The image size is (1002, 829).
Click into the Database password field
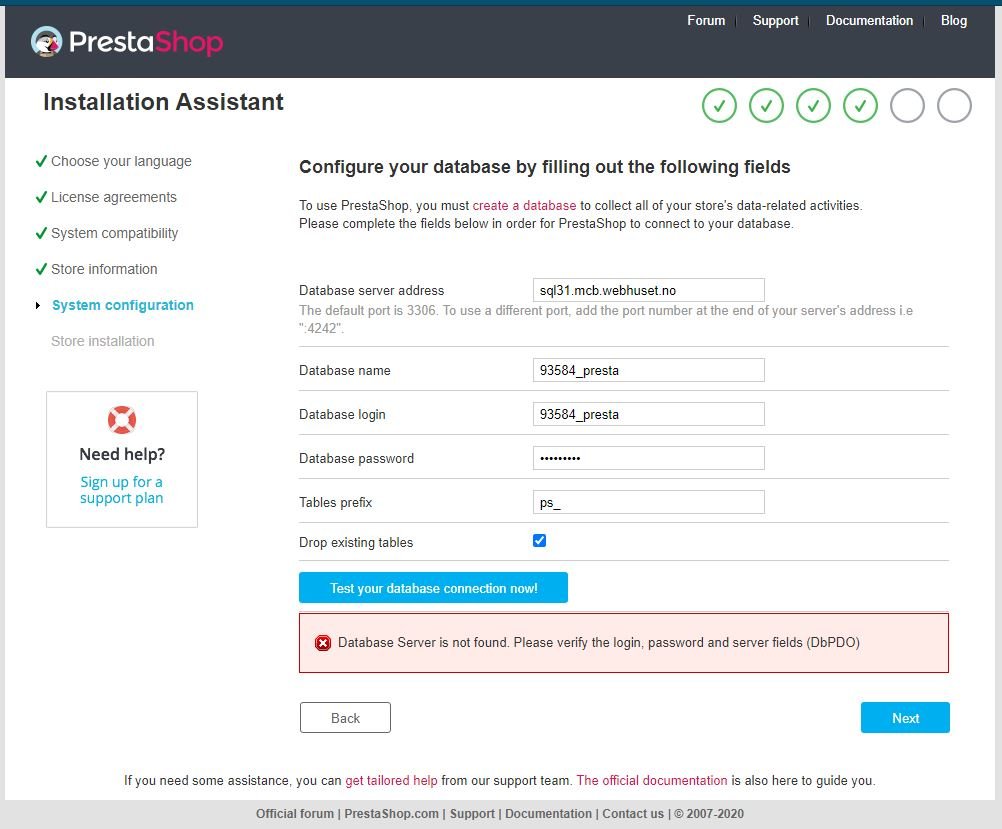click(649, 458)
